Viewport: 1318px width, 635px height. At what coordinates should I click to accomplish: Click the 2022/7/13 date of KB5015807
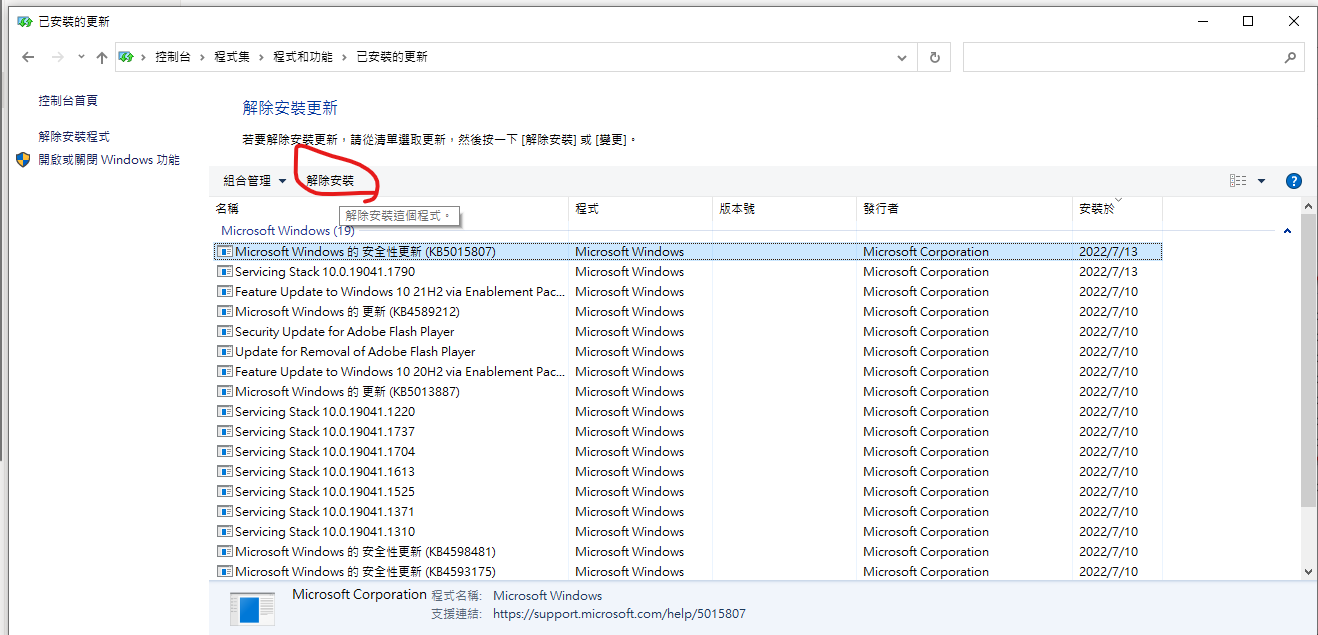[x=1108, y=252]
